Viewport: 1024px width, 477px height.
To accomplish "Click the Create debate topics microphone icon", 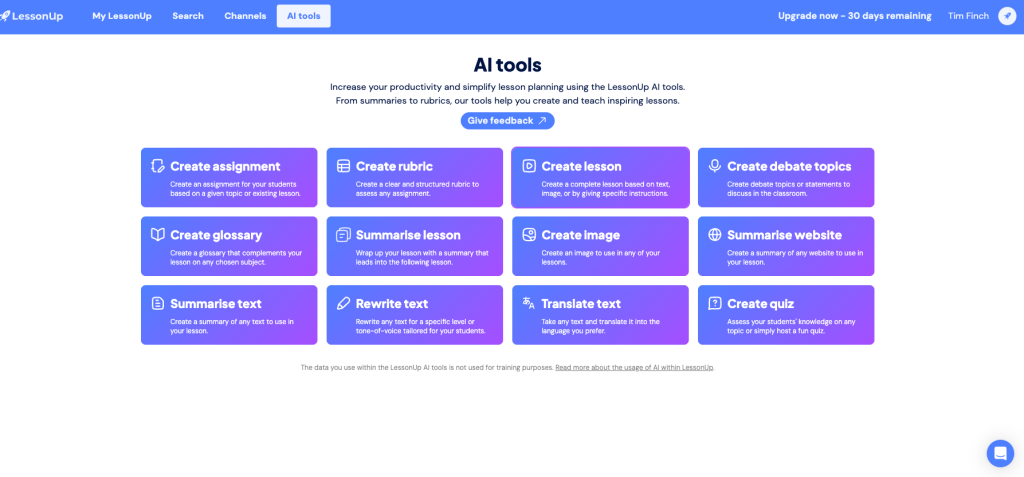I will click(x=715, y=166).
